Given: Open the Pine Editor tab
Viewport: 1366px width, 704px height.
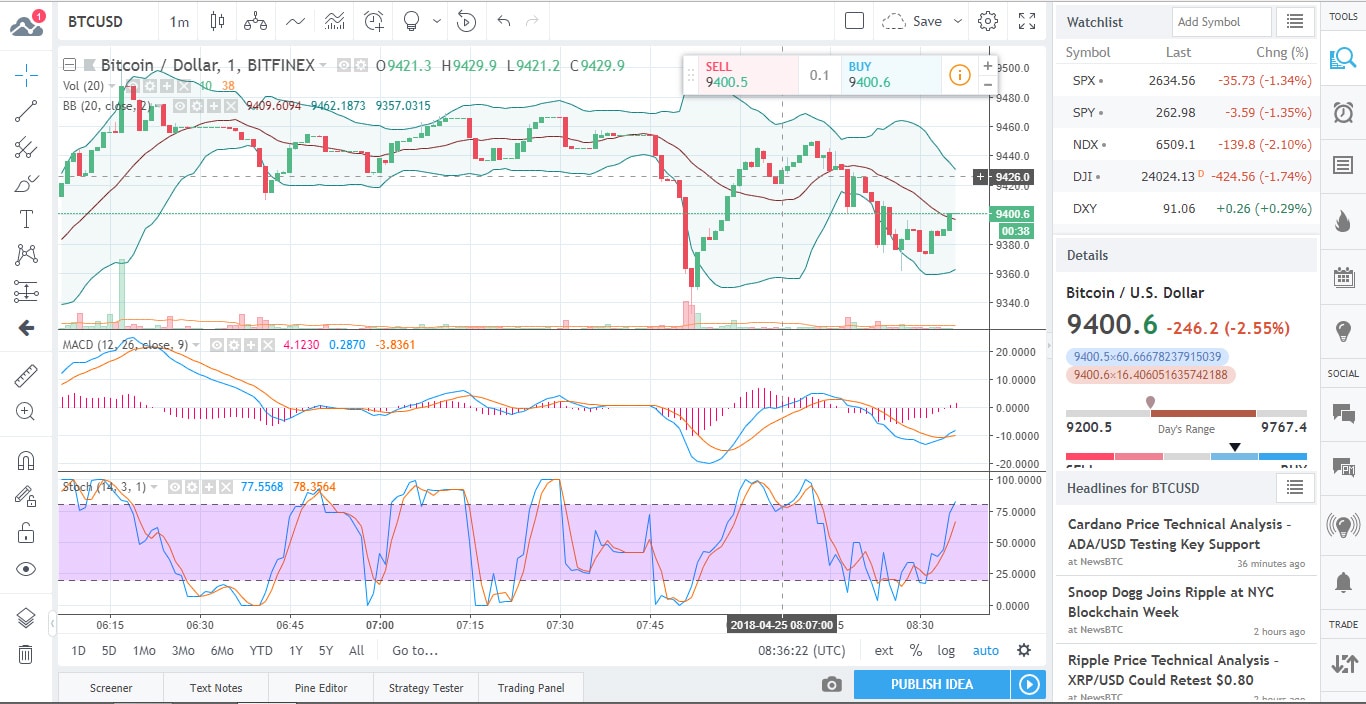Looking at the screenshot, I should tap(321, 688).
